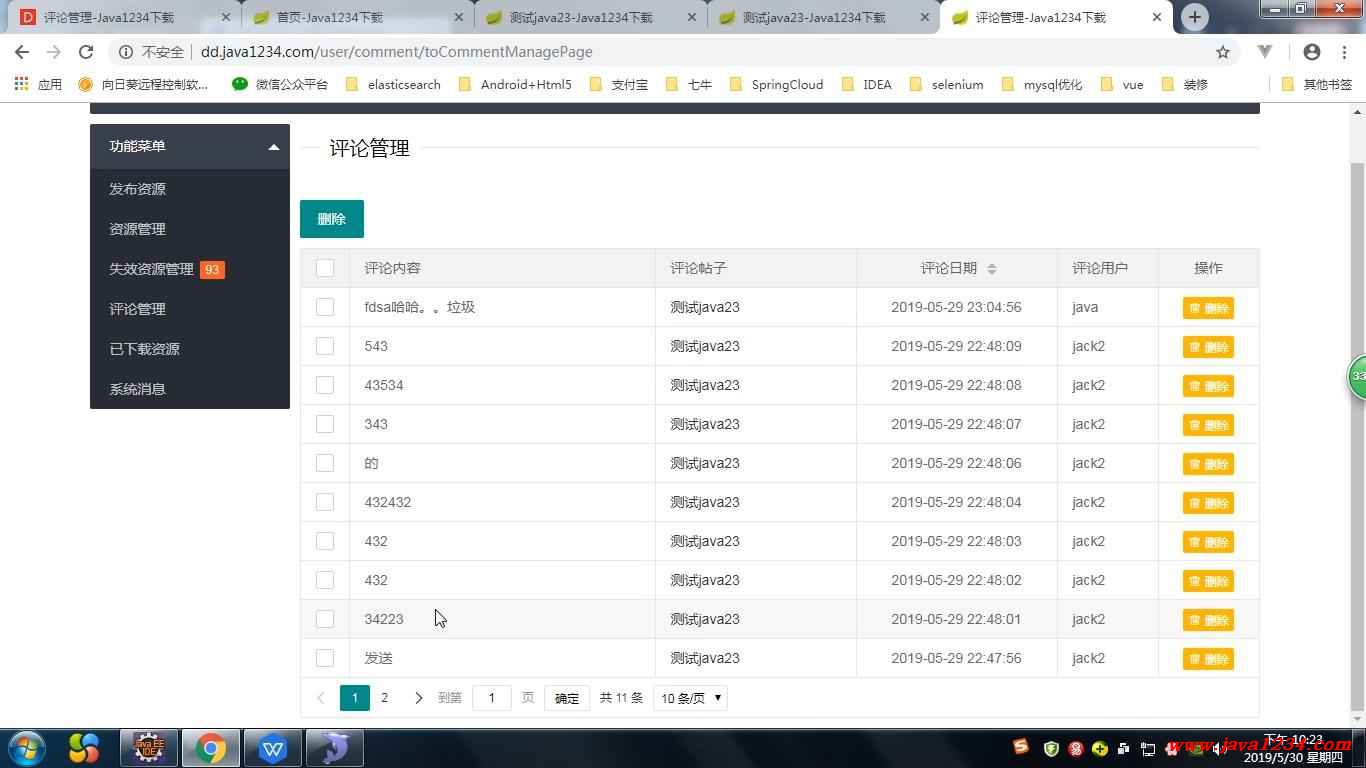Open Chrome user profile icon
This screenshot has height=768, width=1366.
[1312, 52]
